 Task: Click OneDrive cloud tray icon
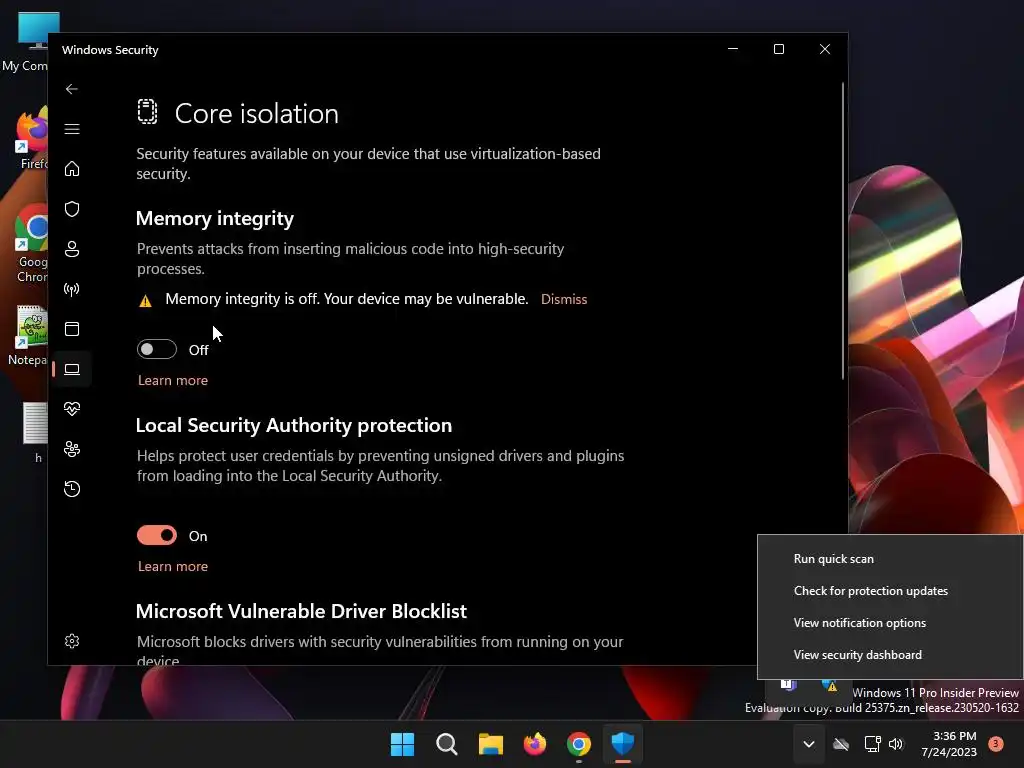841,744
